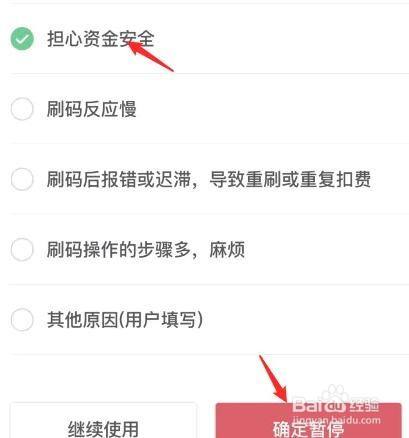Select the 刷码反应慢 radio circle
409x438 pixels.
tap(22, 109)
